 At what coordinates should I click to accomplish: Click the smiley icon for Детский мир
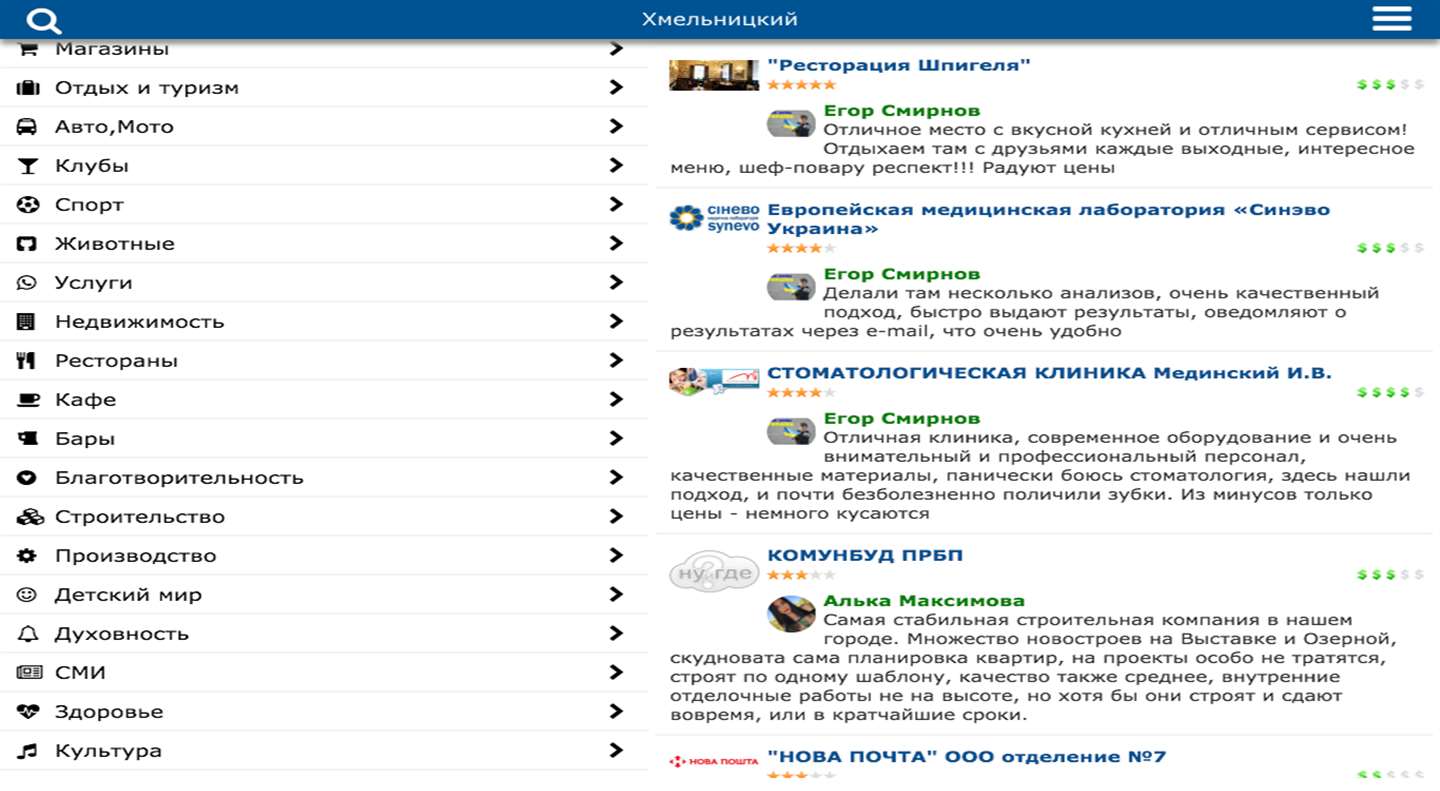[x=28, y=595]
